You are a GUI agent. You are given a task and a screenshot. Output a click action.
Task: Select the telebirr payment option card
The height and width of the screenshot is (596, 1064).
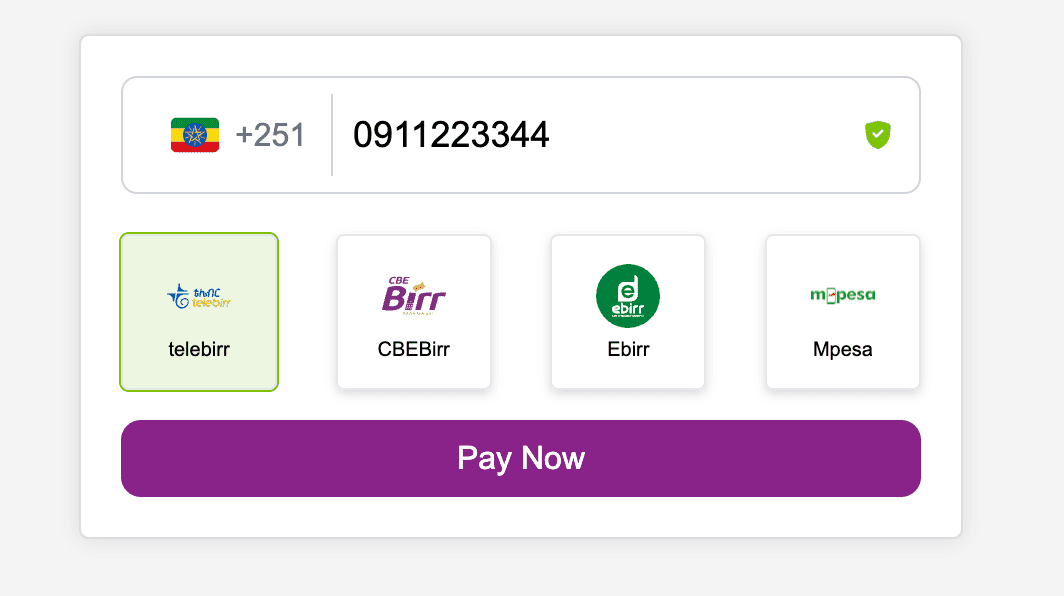pos(199,312)
